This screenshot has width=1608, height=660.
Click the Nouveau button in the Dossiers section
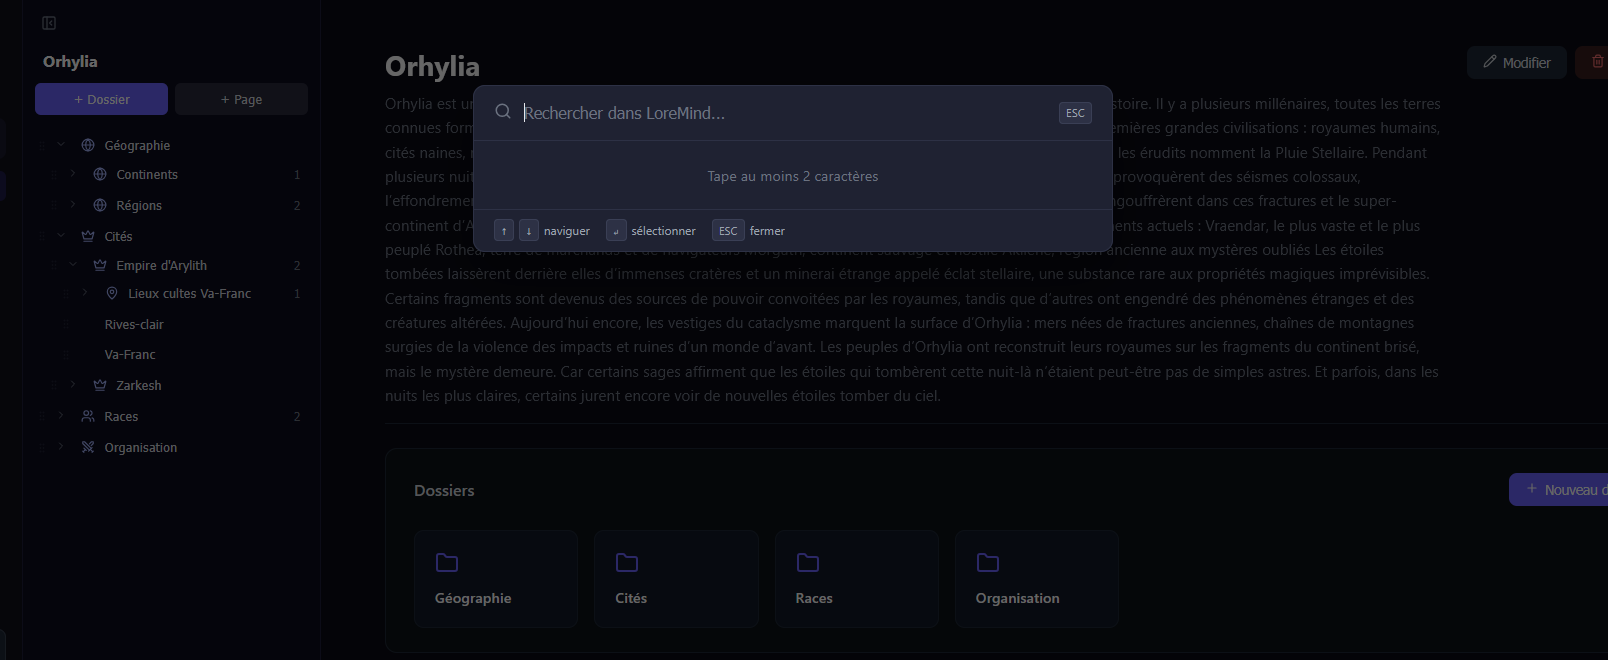tap(1558, 489)
